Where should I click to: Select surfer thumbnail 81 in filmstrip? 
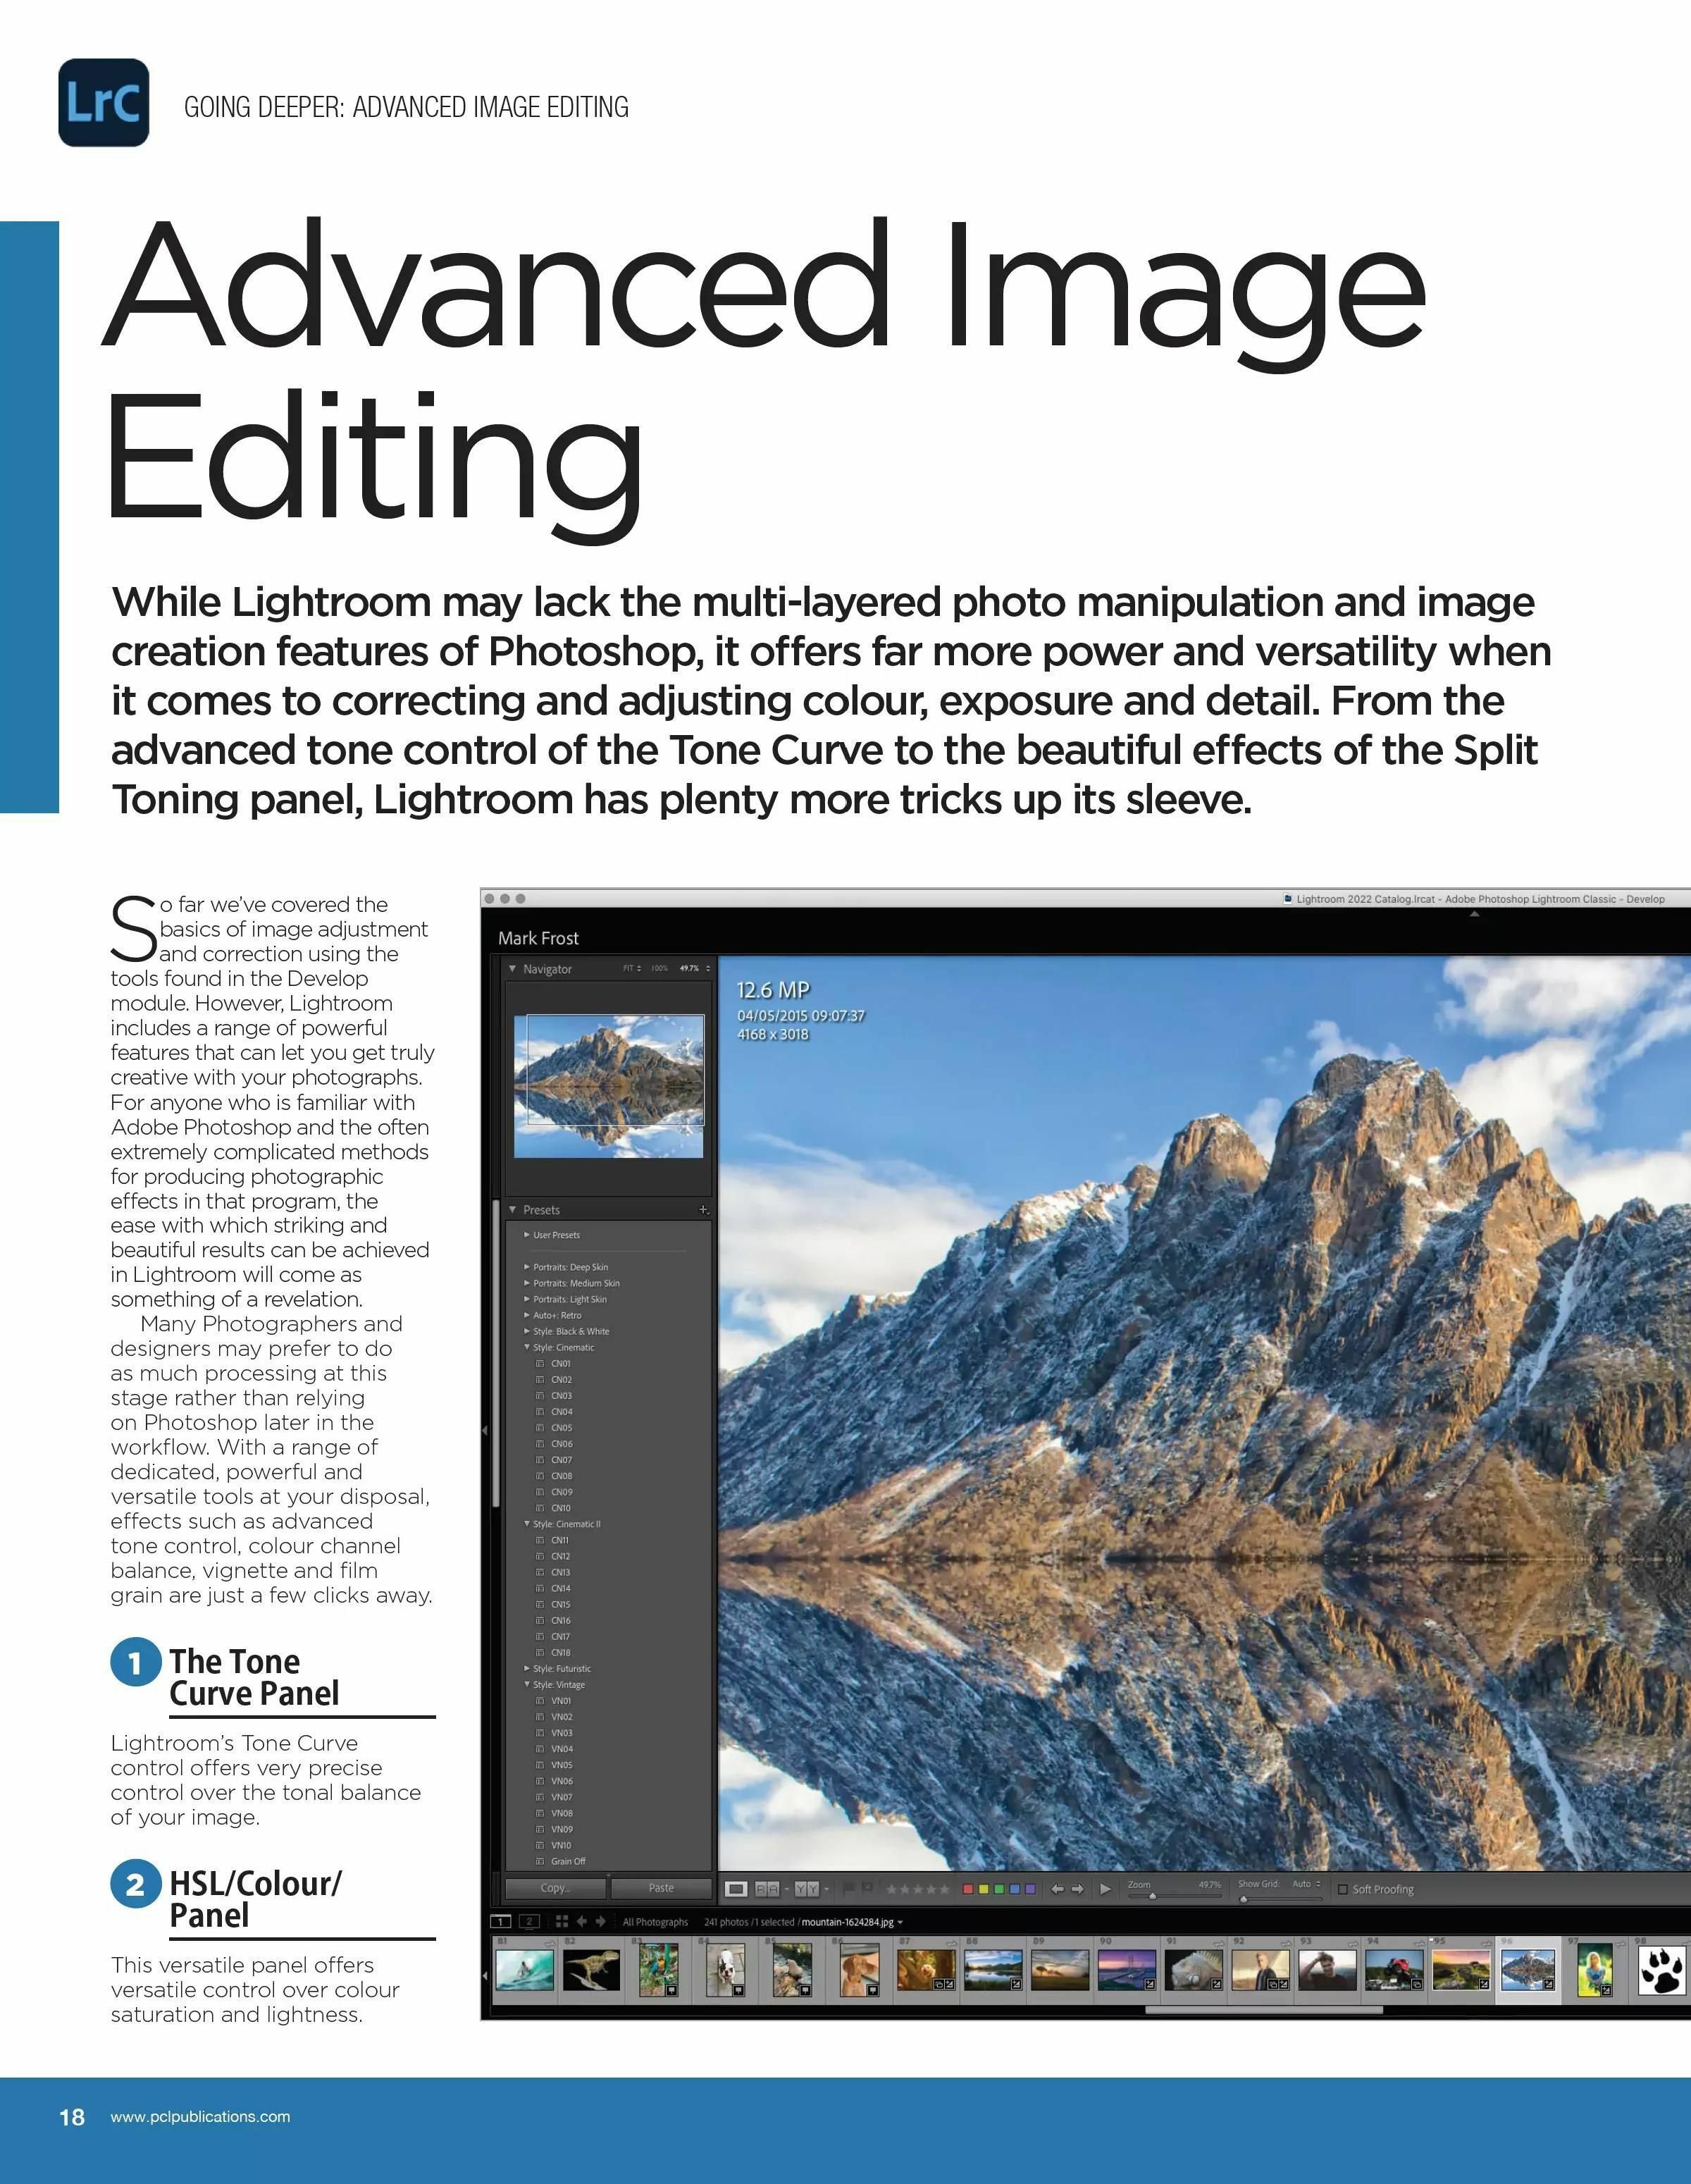(x=525, y=1970)
